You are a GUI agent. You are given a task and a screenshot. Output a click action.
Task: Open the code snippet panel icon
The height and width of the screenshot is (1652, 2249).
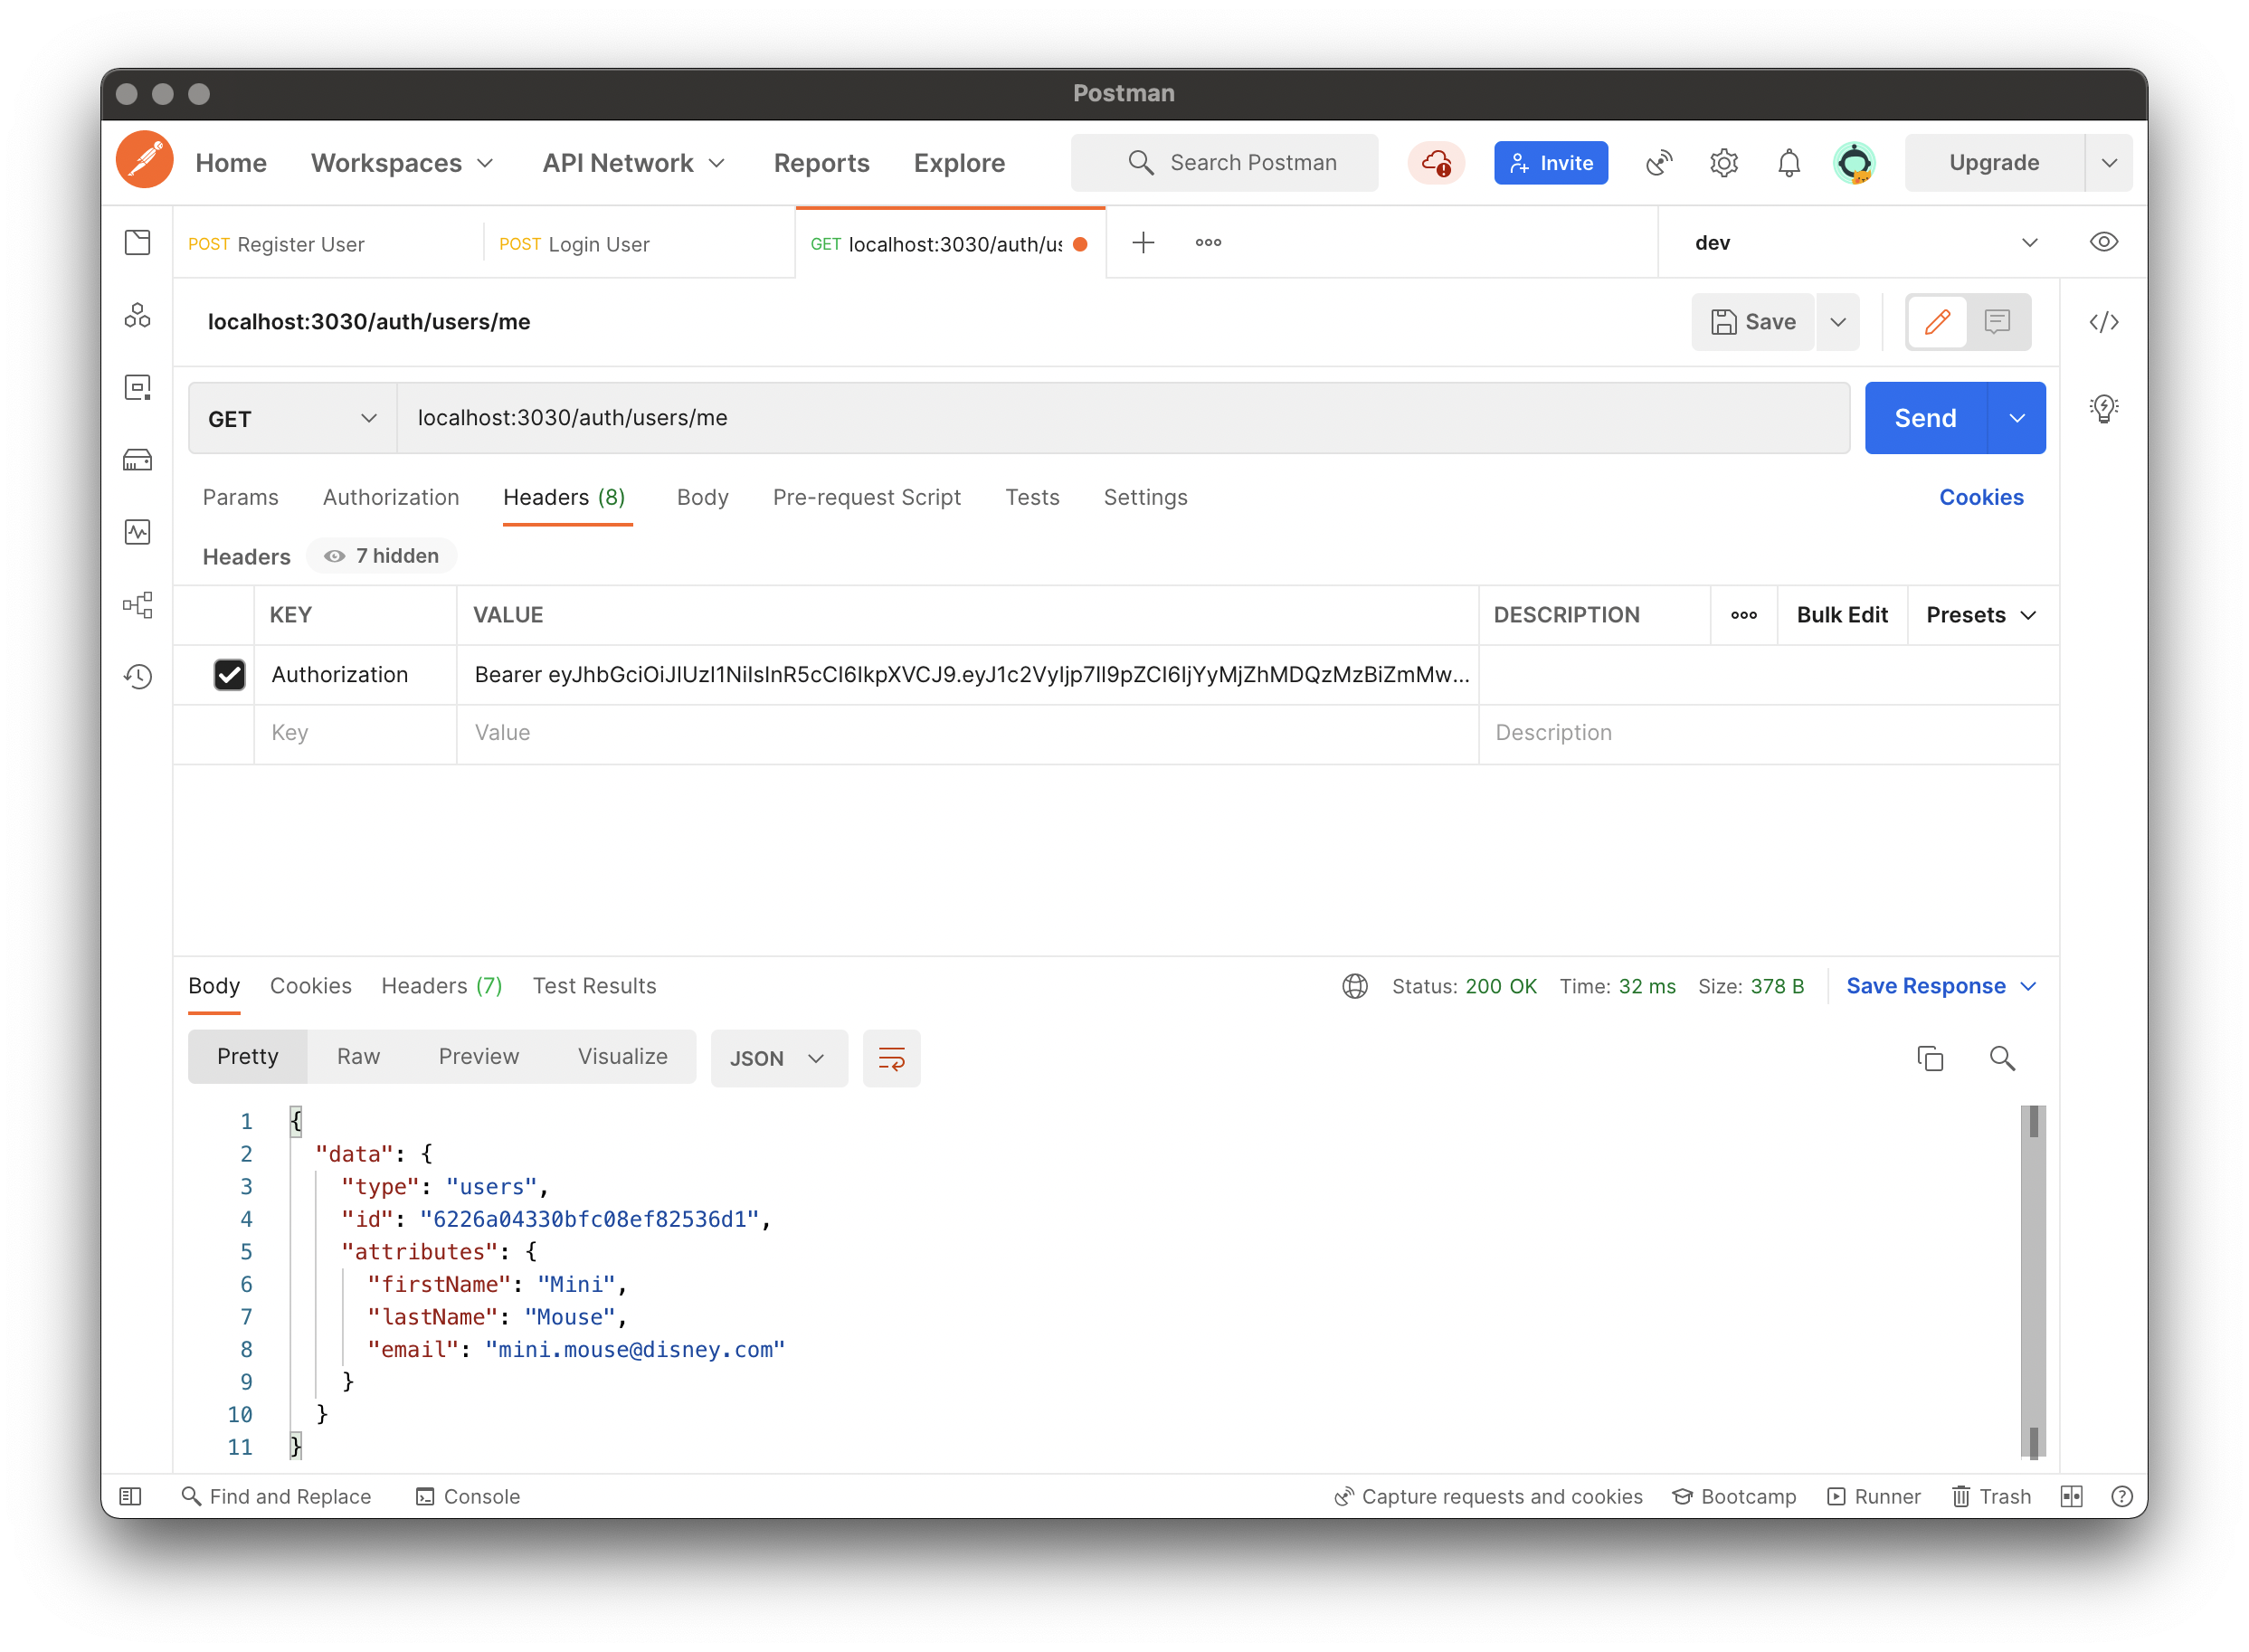coord(2104,322)
